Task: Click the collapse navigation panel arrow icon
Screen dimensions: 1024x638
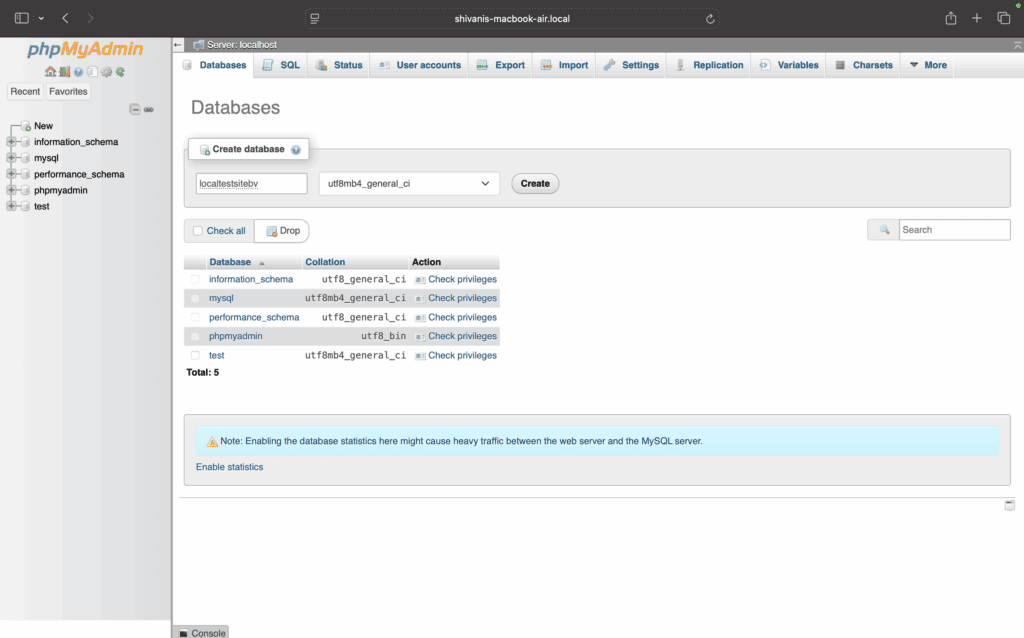Action: [x=178, y=45]
